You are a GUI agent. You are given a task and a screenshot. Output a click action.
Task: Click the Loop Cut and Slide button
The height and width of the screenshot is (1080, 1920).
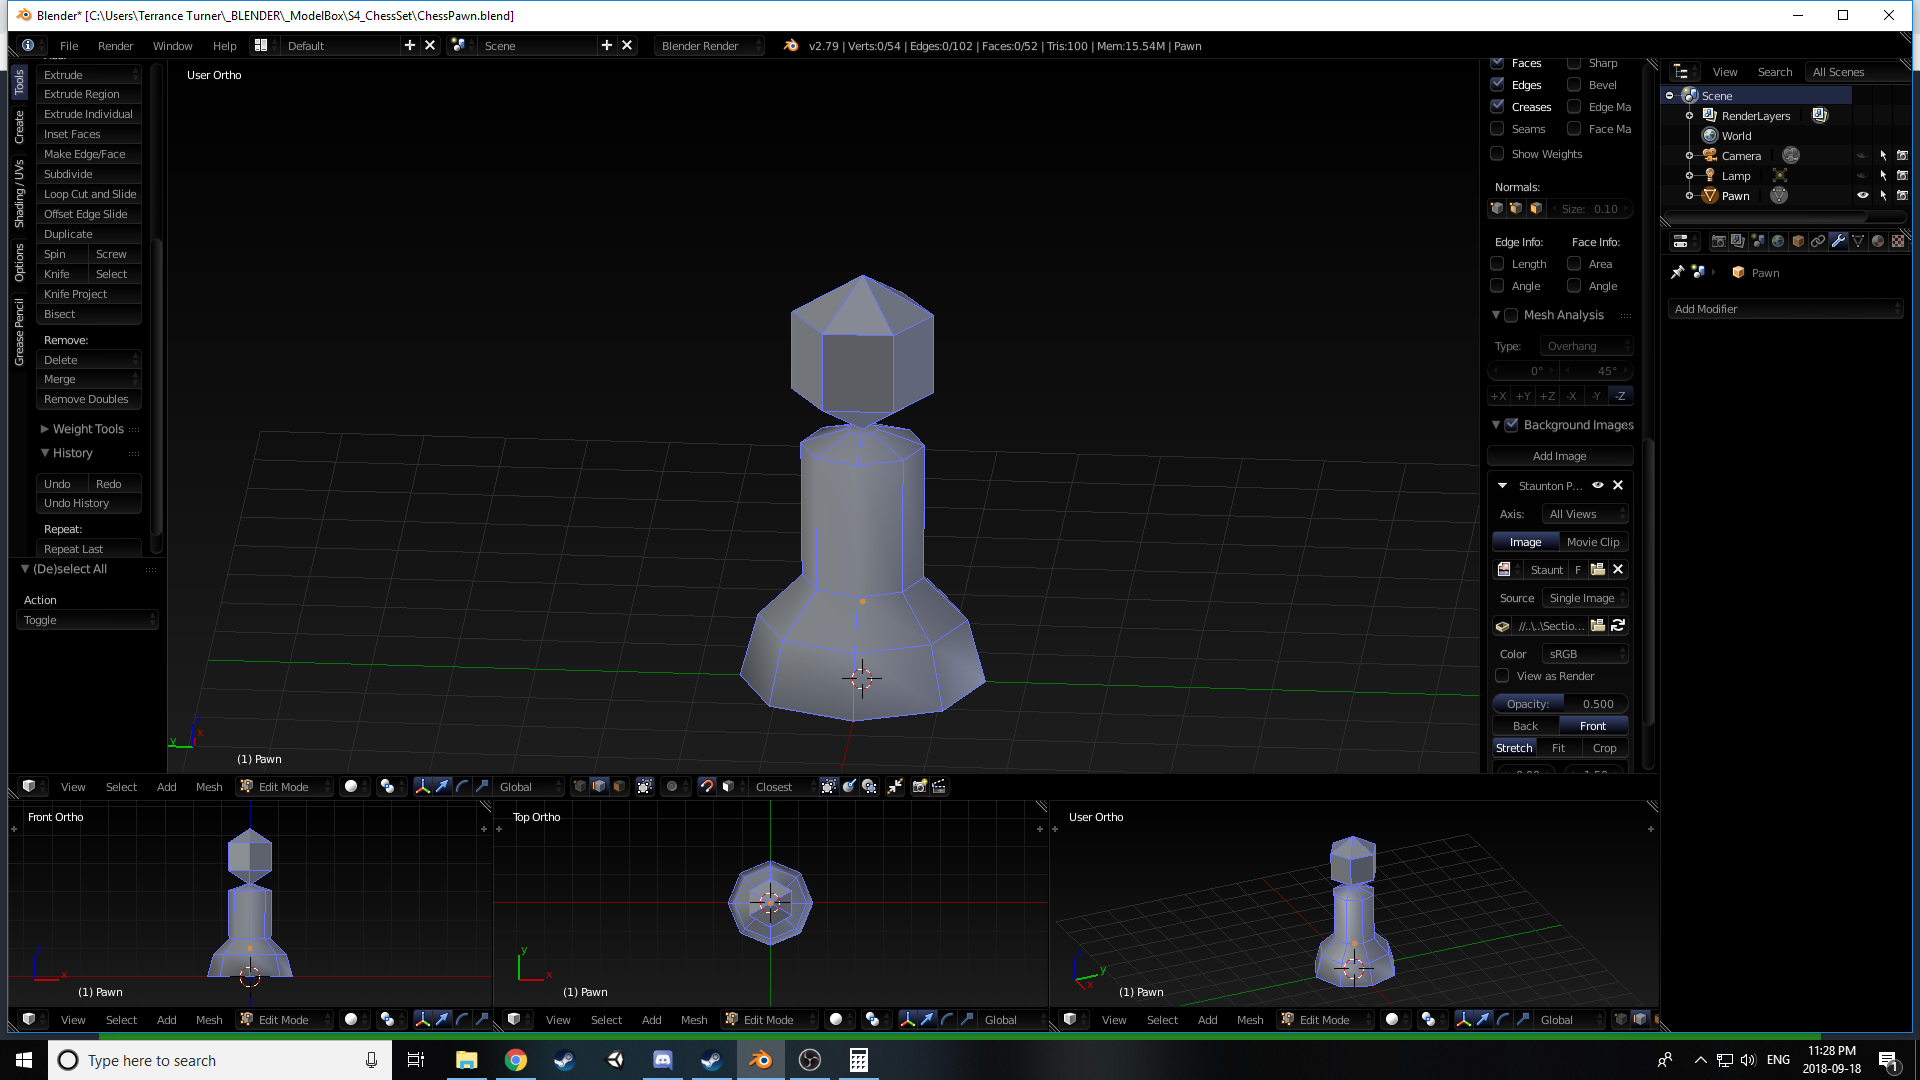pyautogui.click(x=89, y=194)
